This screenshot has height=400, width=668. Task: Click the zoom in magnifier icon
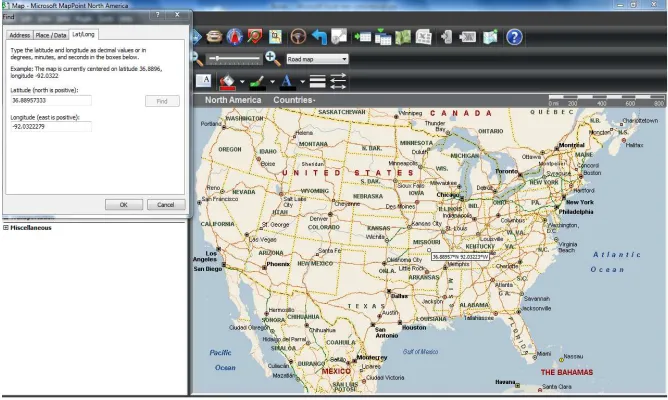tap(273, 58)
